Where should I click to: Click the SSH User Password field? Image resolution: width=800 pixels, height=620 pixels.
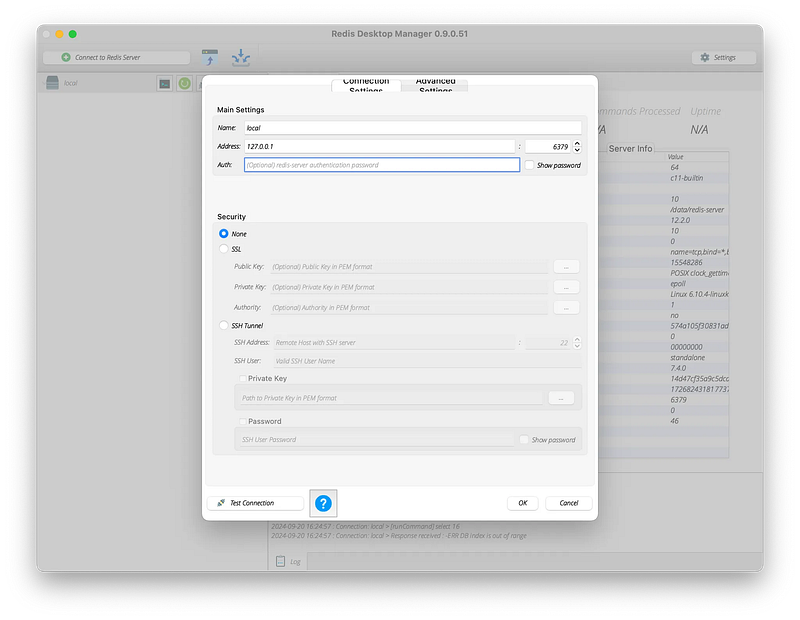(x=377, y=439)
